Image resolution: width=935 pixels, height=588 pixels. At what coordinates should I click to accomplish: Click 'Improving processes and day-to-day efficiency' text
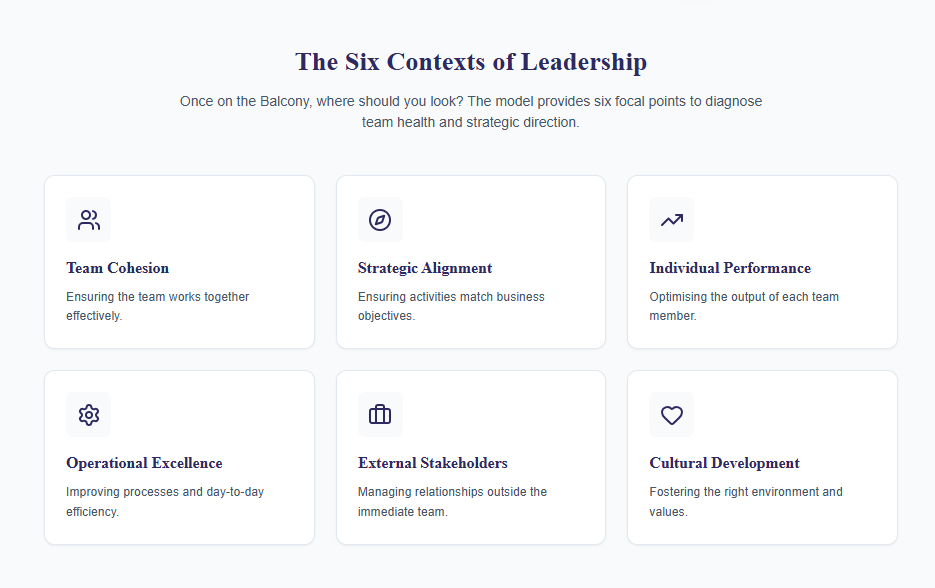[x=165, y=501]
